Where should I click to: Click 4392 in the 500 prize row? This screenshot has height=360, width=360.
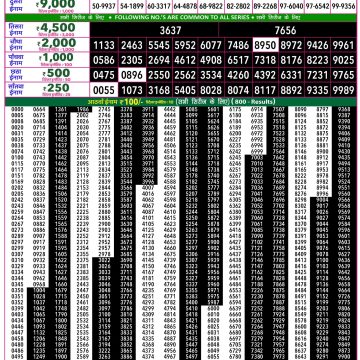pyautogui.click(x=265, y=75)
